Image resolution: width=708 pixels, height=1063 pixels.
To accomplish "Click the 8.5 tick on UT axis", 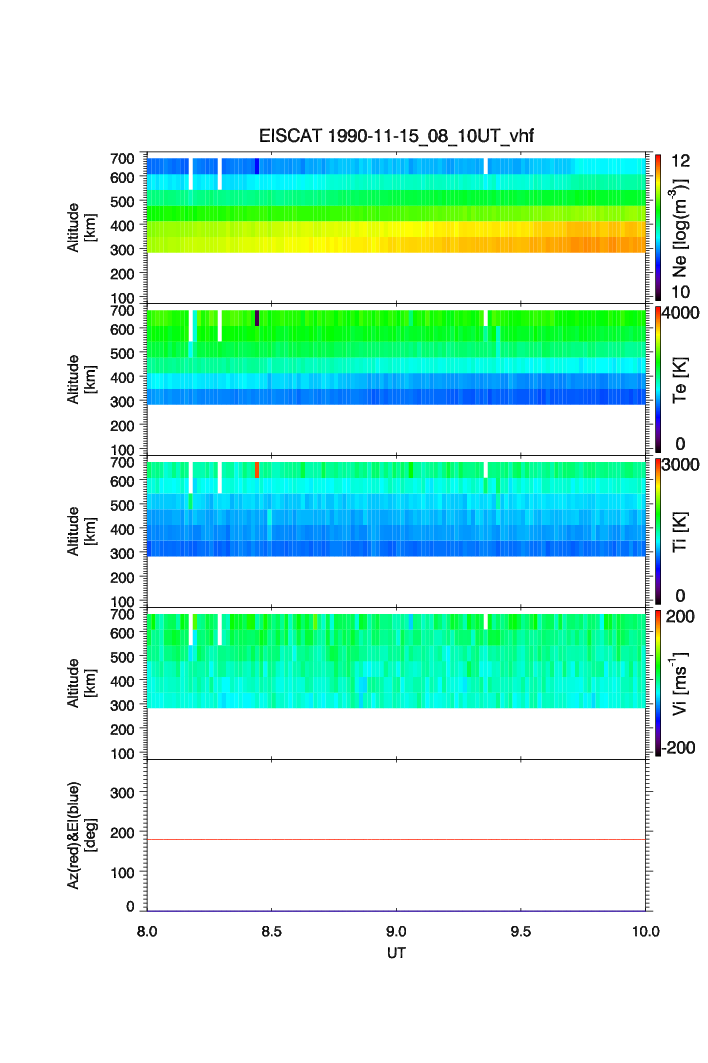I will click(271, 931).
